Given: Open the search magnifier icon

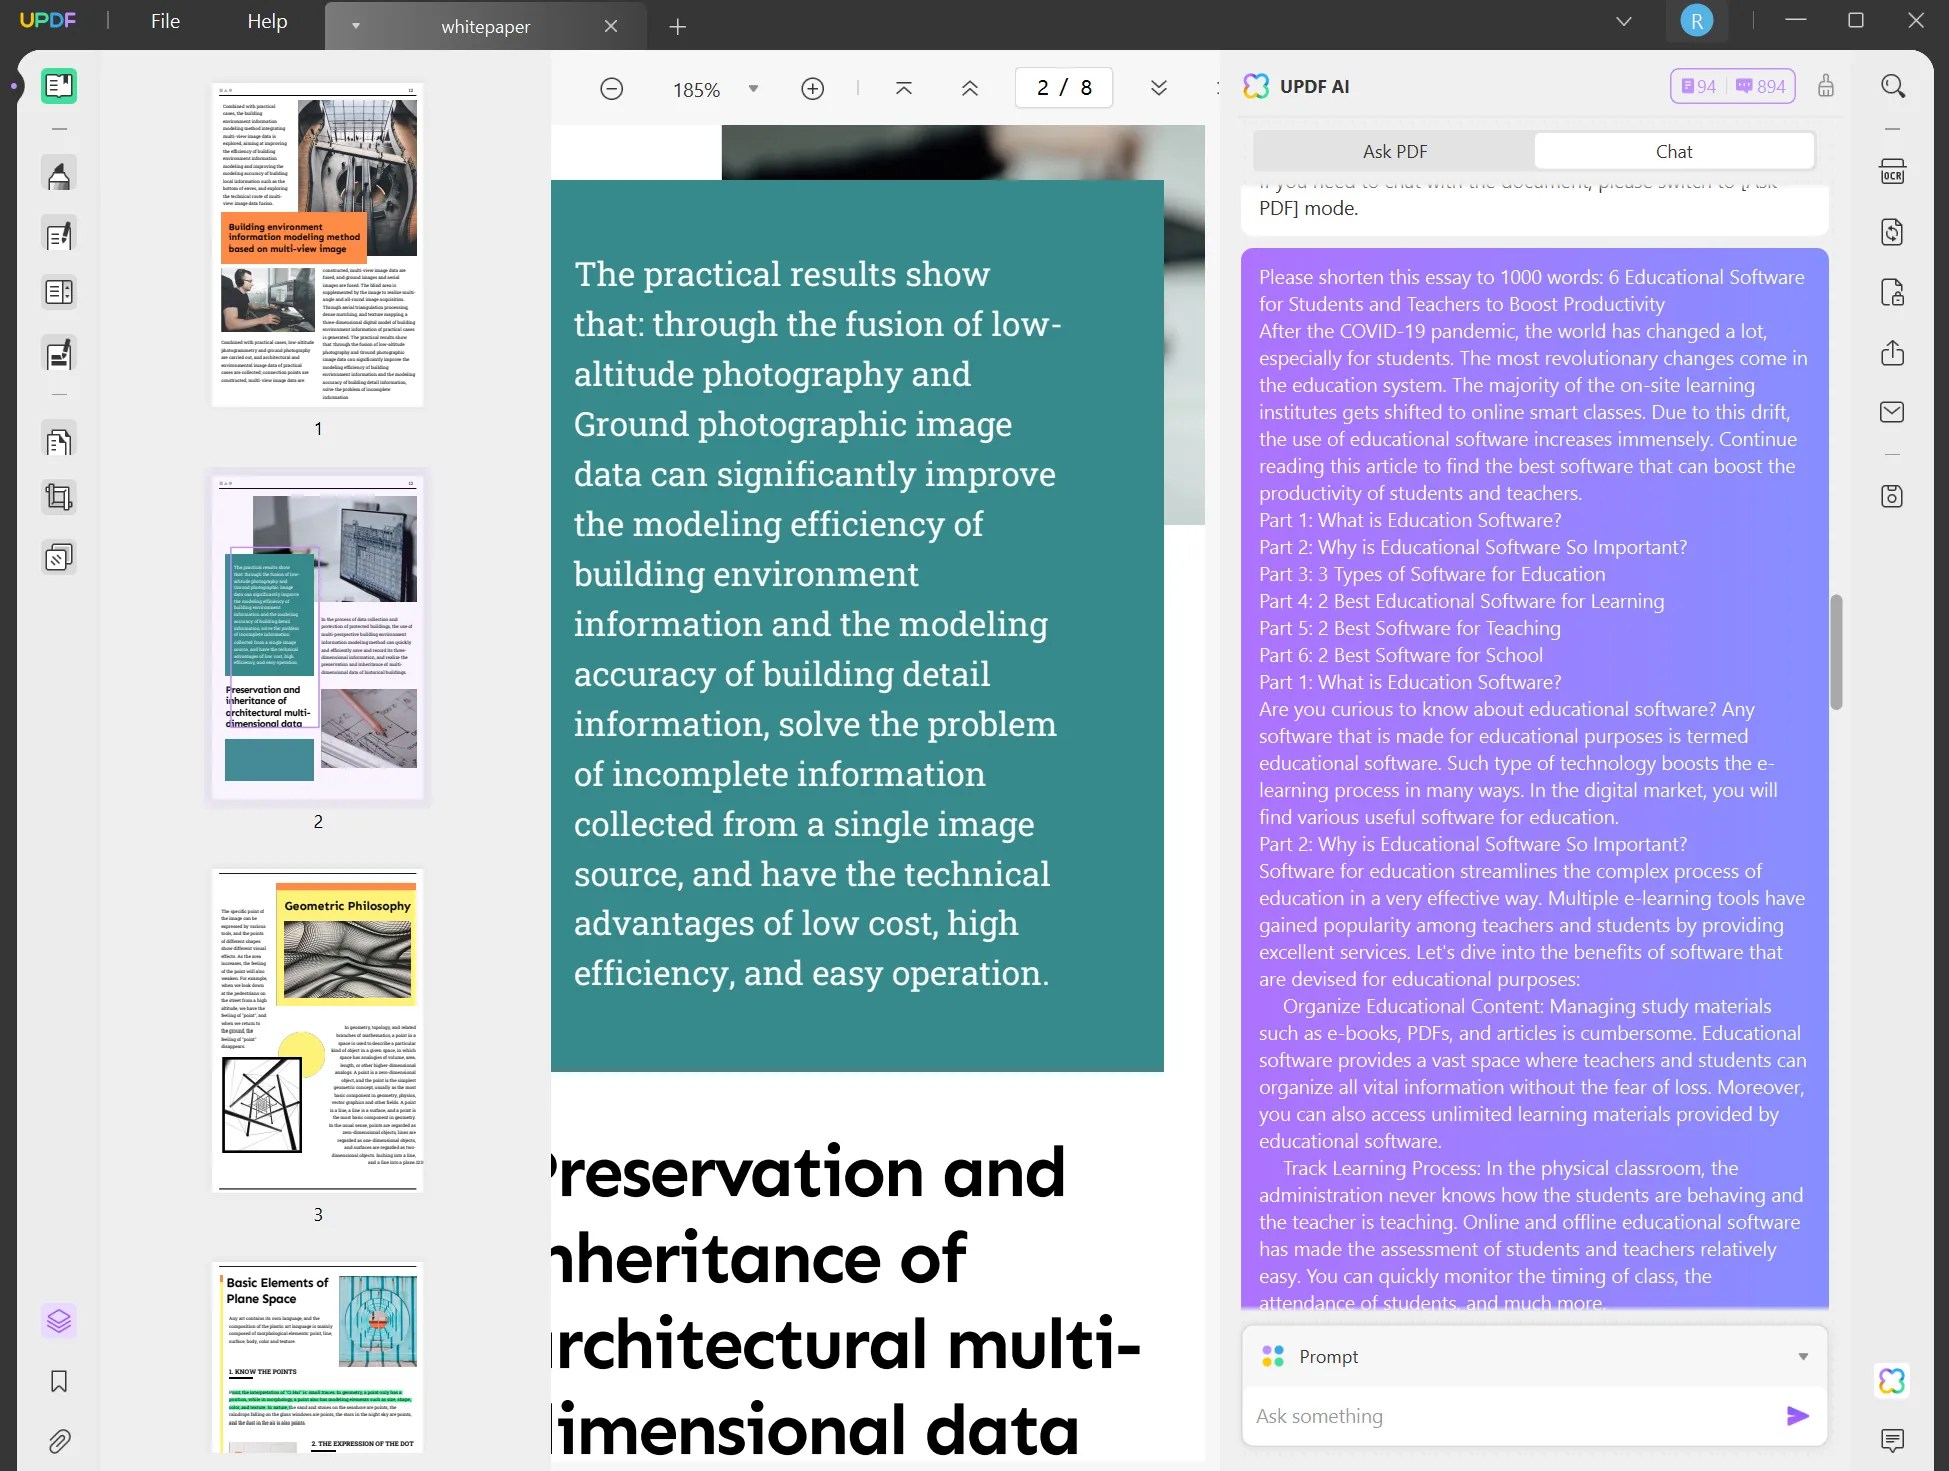Looking at the screenshot, I should [x=1892, y=86].
